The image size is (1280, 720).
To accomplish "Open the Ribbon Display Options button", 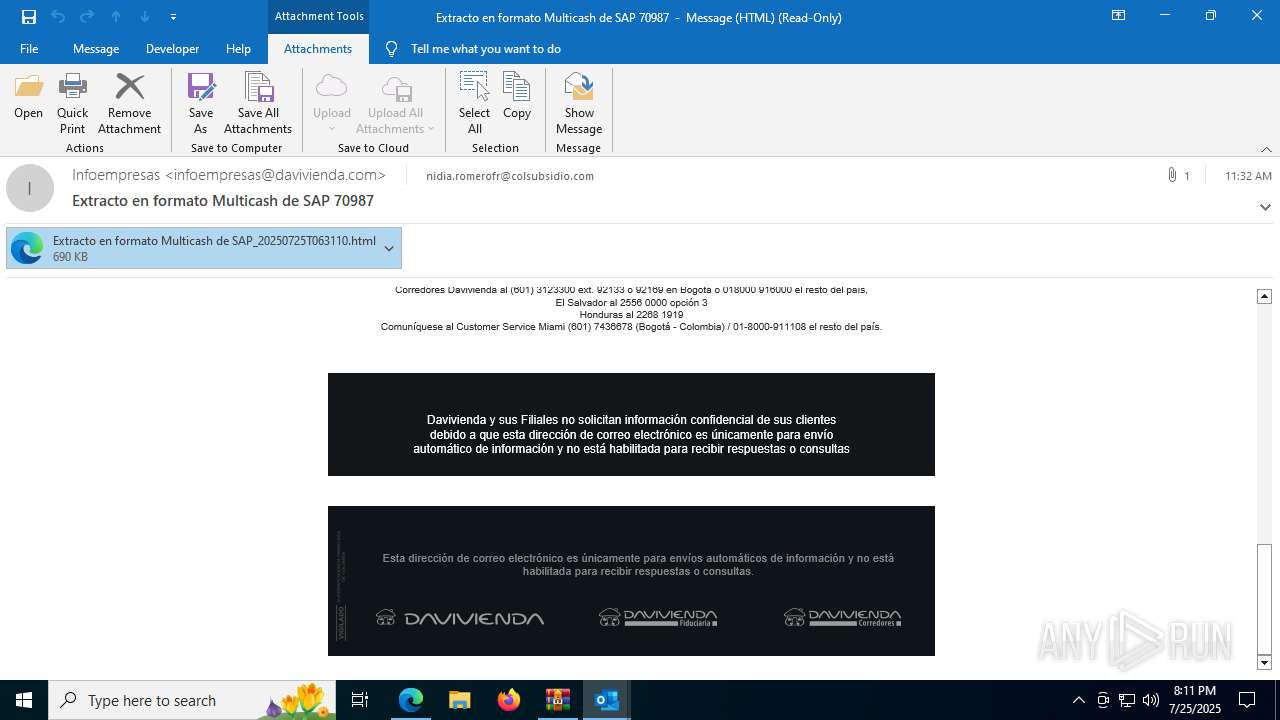I will pos(1118,16).
